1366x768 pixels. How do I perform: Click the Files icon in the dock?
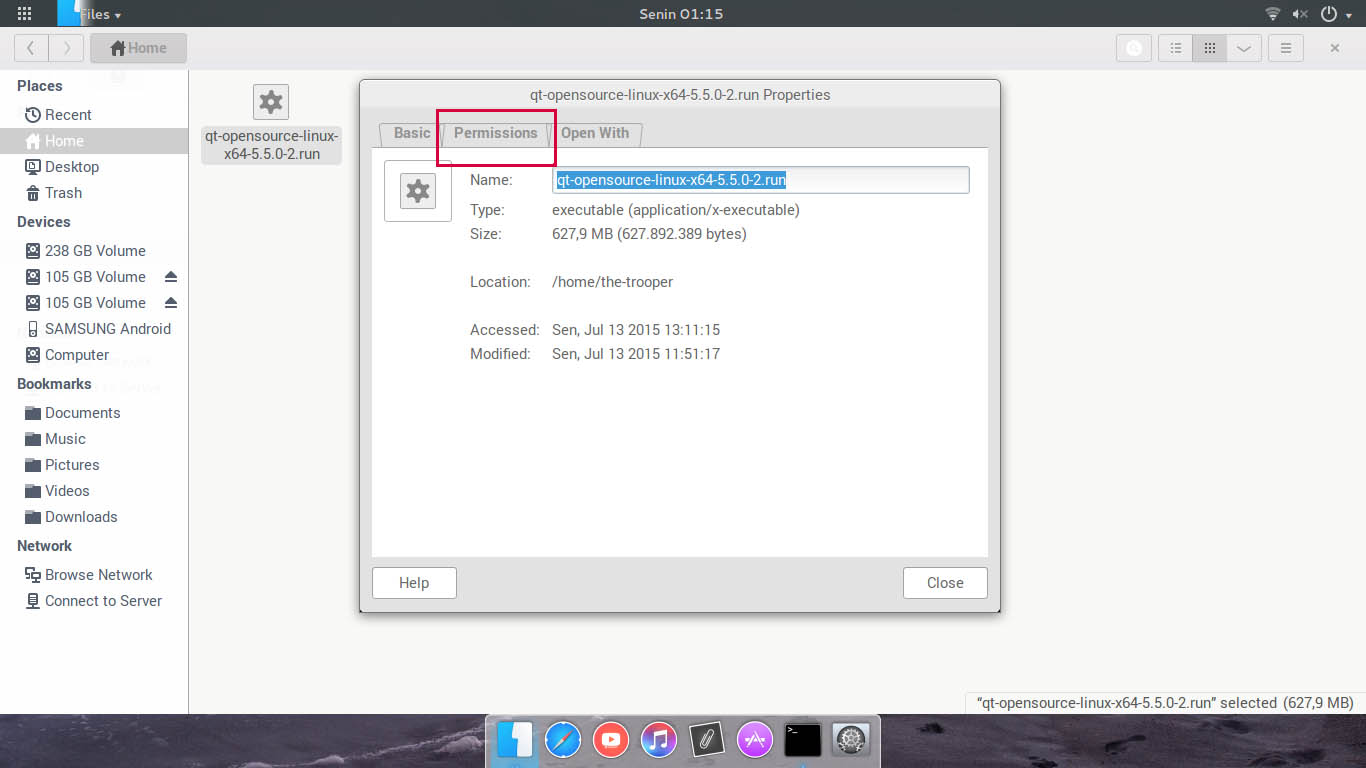514,740
